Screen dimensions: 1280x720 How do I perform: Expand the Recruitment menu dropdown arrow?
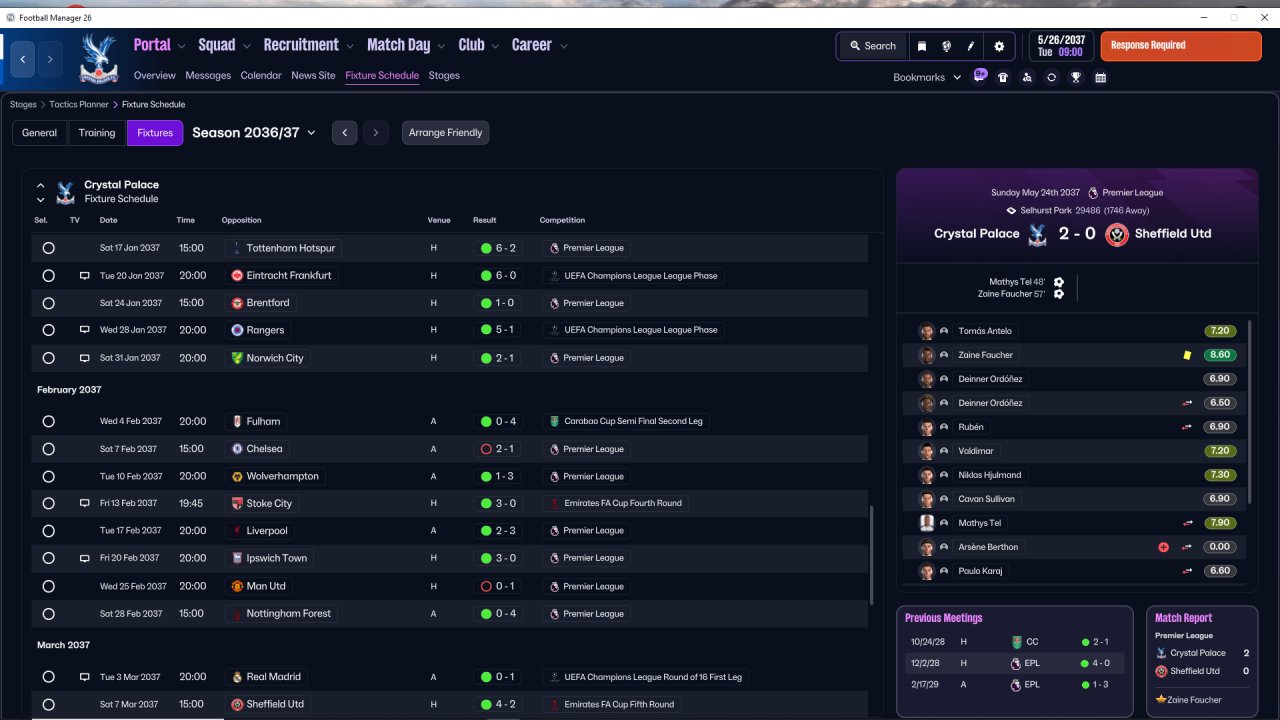(x=350, y=46)
